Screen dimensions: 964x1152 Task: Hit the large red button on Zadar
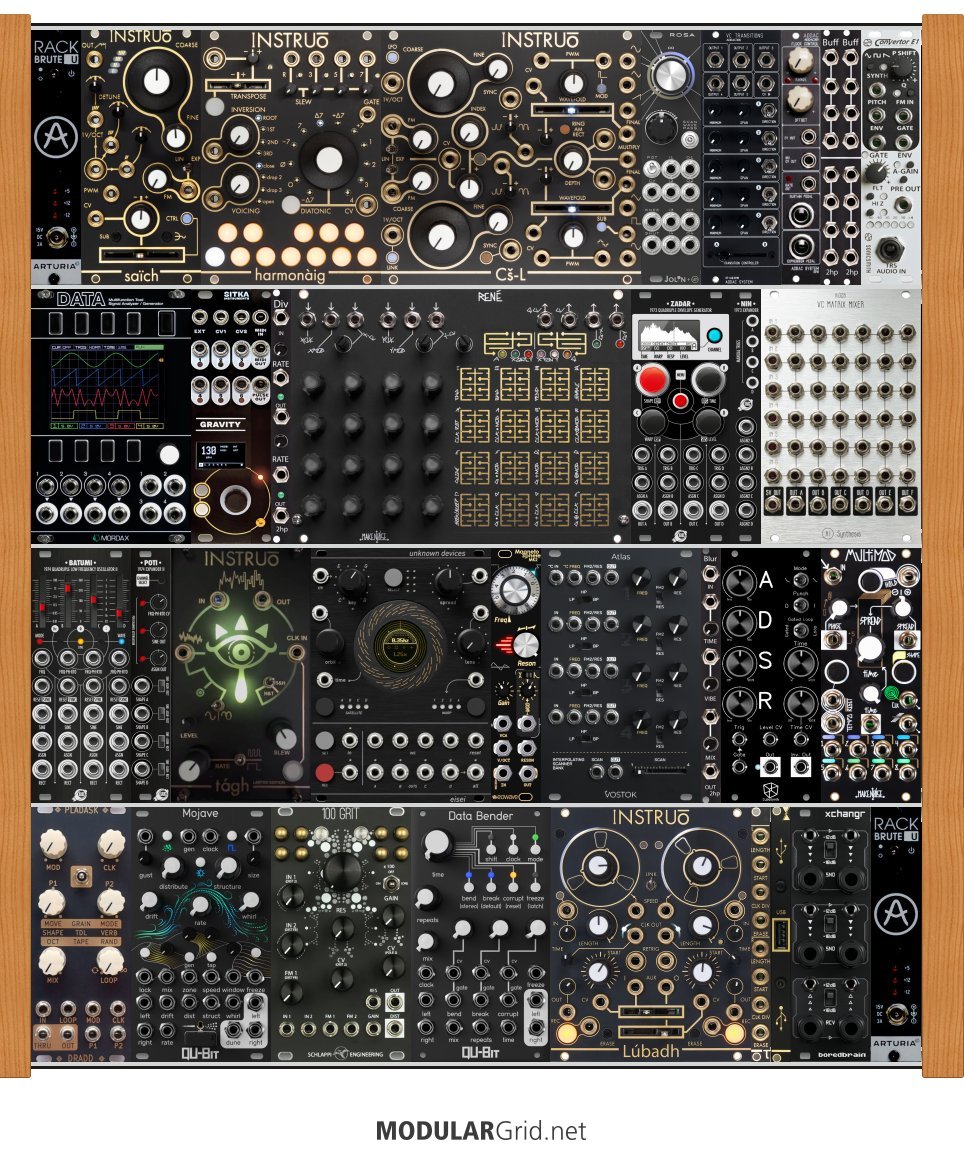tap(651, 379)
